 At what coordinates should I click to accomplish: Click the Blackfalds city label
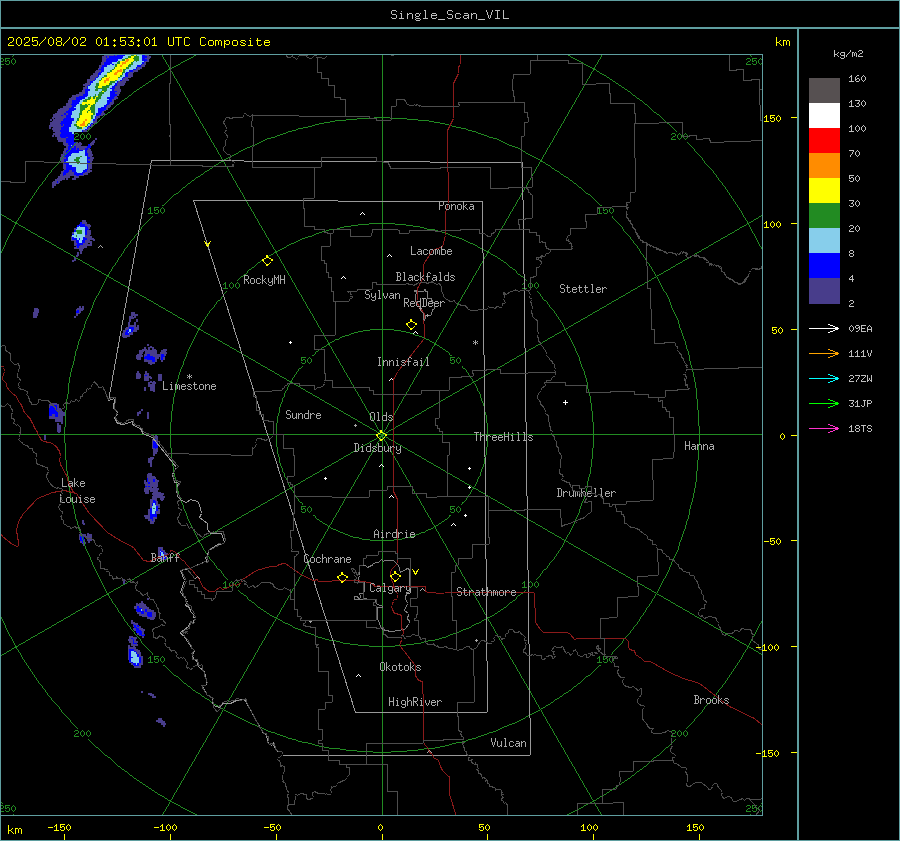425,277
